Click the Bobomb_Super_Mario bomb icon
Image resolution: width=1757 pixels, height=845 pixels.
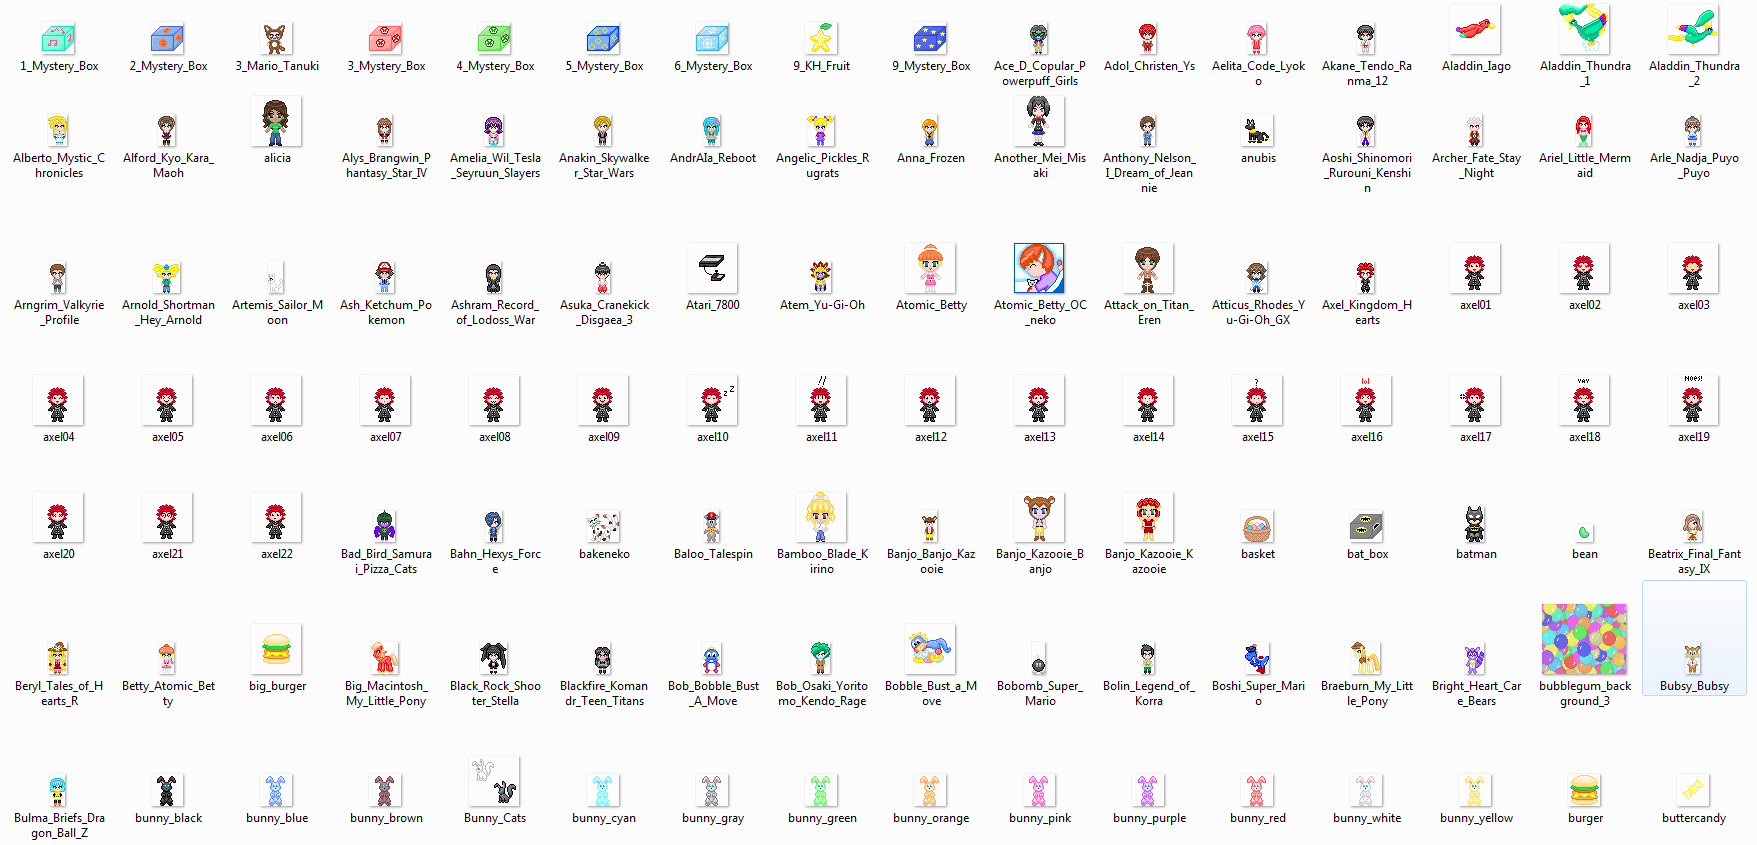[1039, 659]
